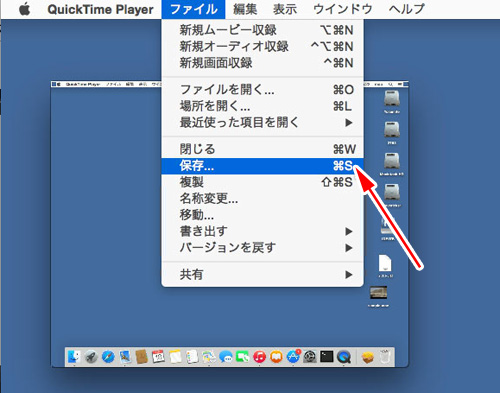Open Maps icon in Dock

pos(209,357)
